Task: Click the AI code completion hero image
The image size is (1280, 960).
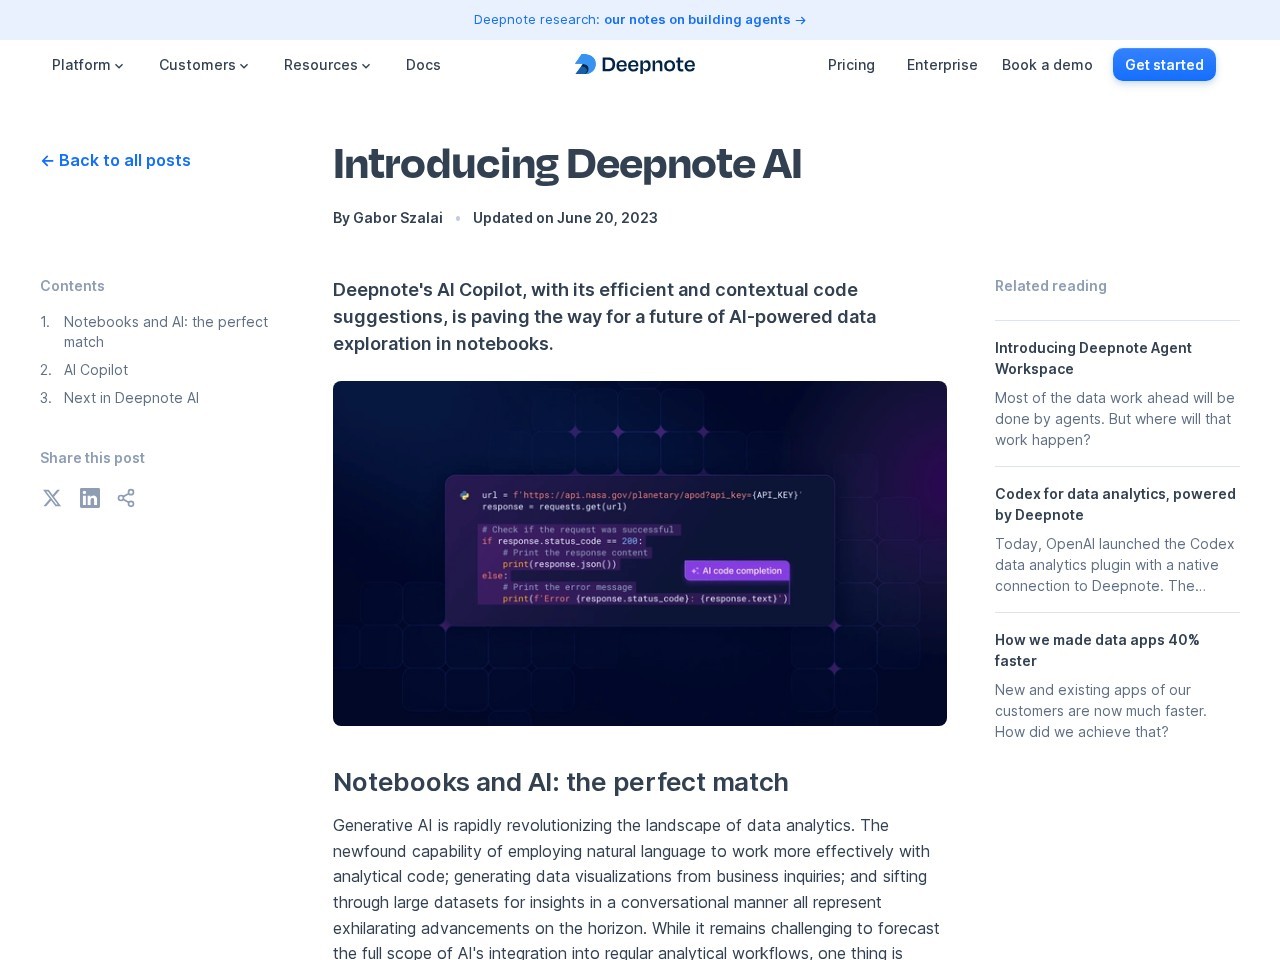Action: (640, 553)
